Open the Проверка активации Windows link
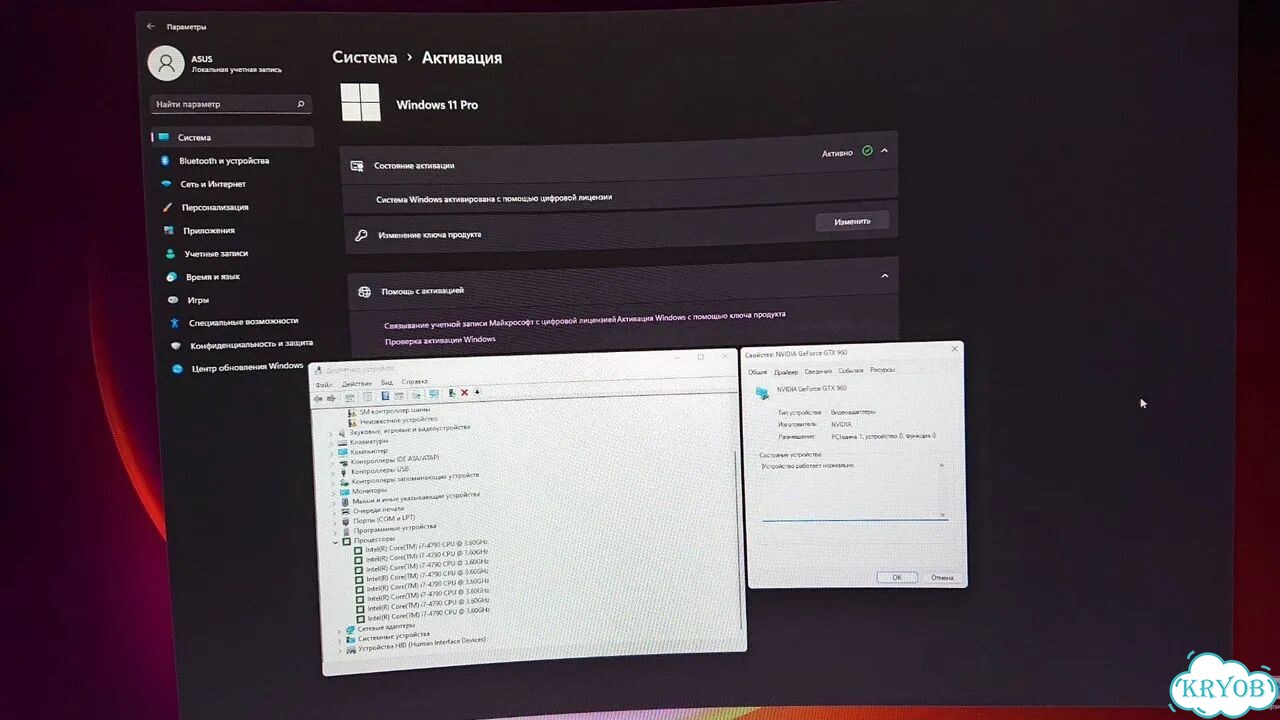 pos(440,340)
